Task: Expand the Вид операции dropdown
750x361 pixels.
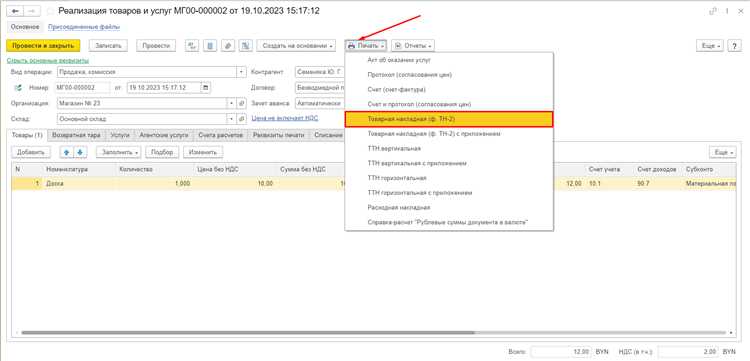Action: pos(242,72)
